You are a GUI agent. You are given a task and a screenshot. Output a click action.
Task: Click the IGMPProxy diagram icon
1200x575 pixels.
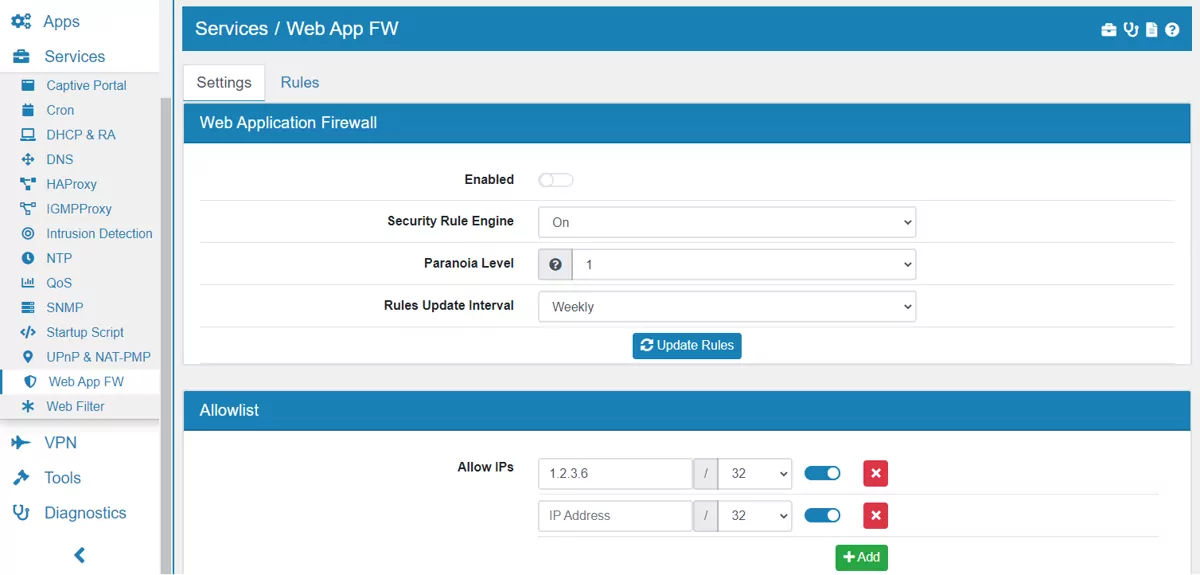click(28, 209)
